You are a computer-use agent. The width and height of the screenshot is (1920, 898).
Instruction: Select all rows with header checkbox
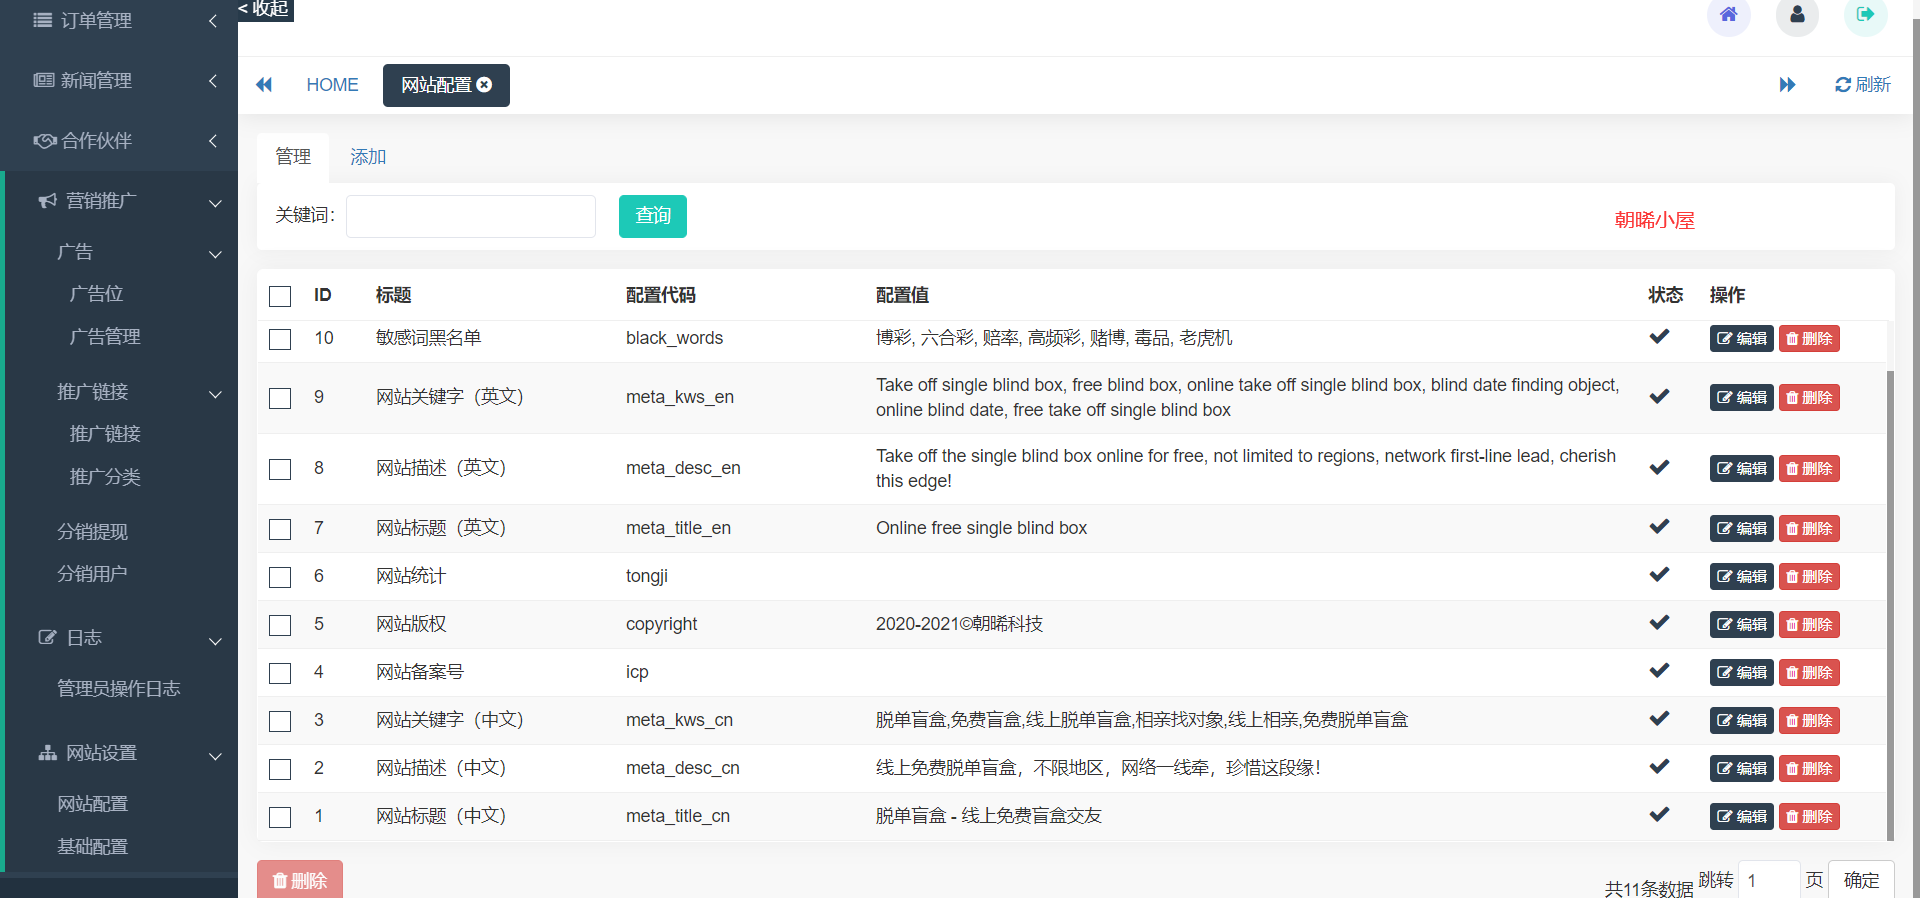280,296
